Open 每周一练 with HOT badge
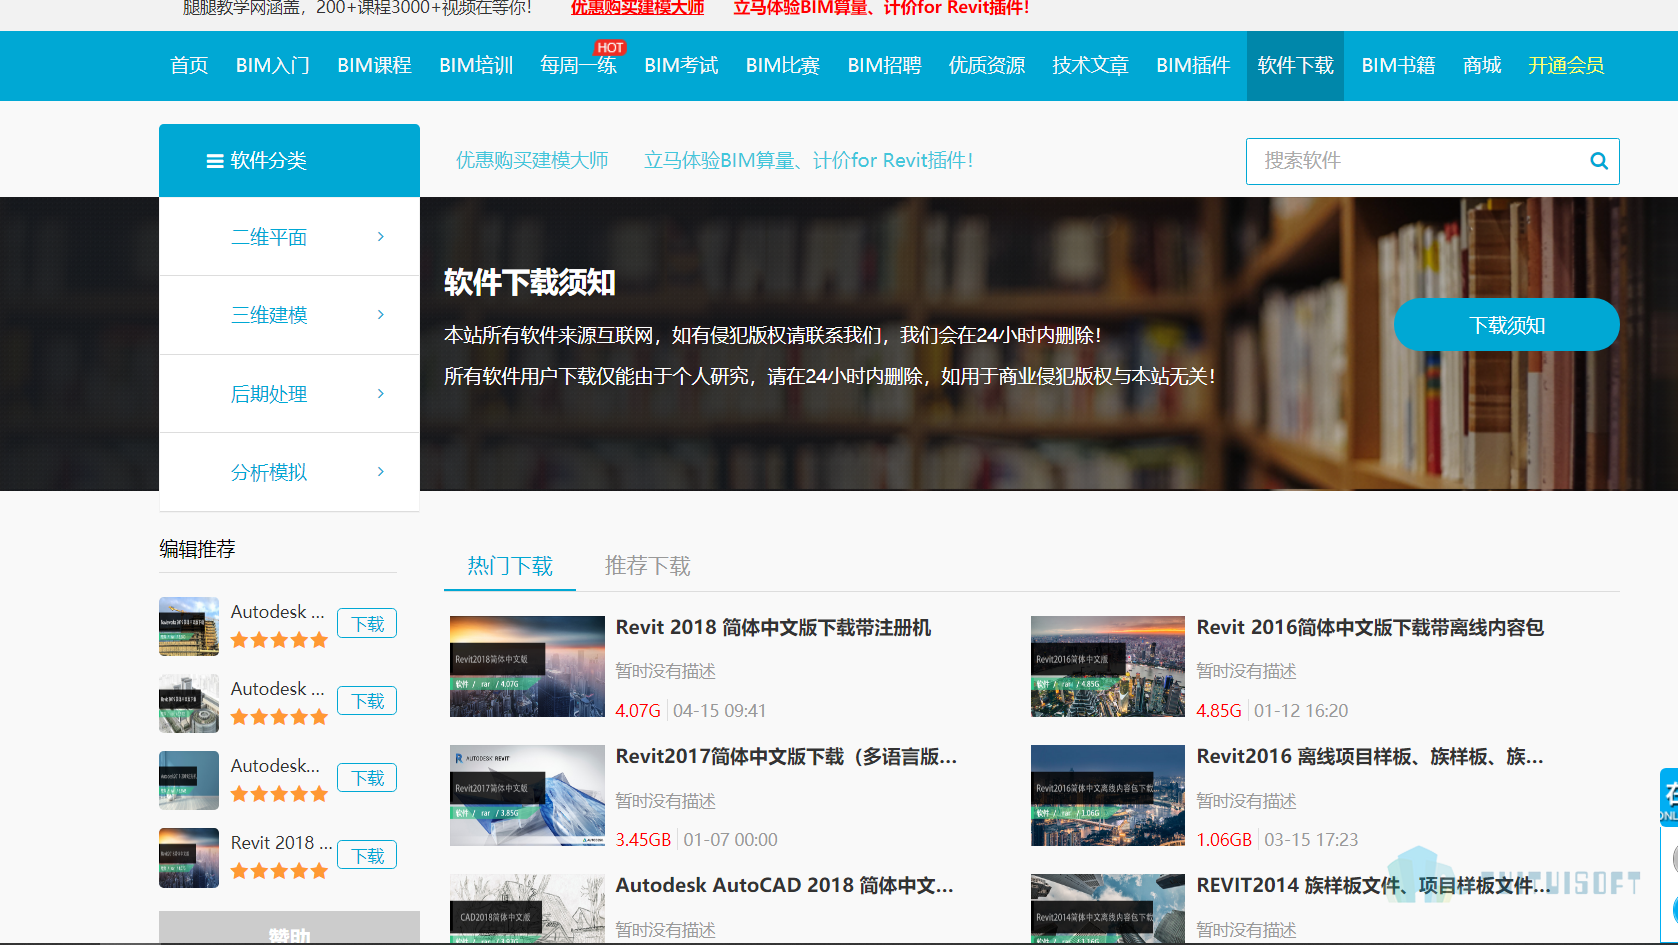1678x945 pixels. [579, 66]
